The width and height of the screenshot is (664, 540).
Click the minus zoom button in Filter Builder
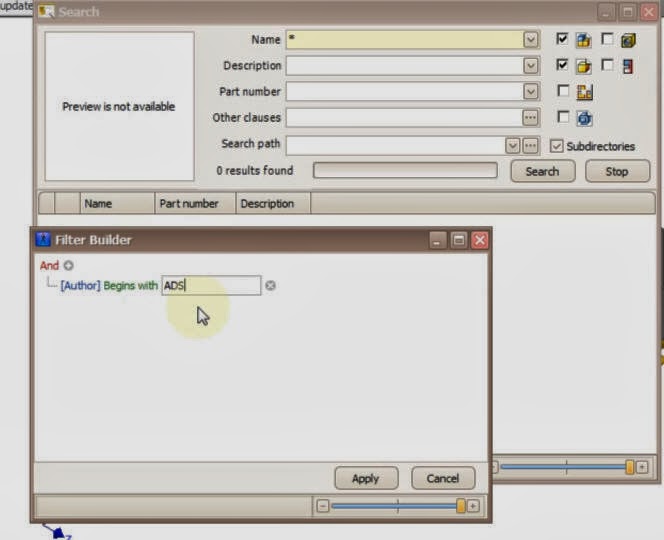[x=323, y=506]
